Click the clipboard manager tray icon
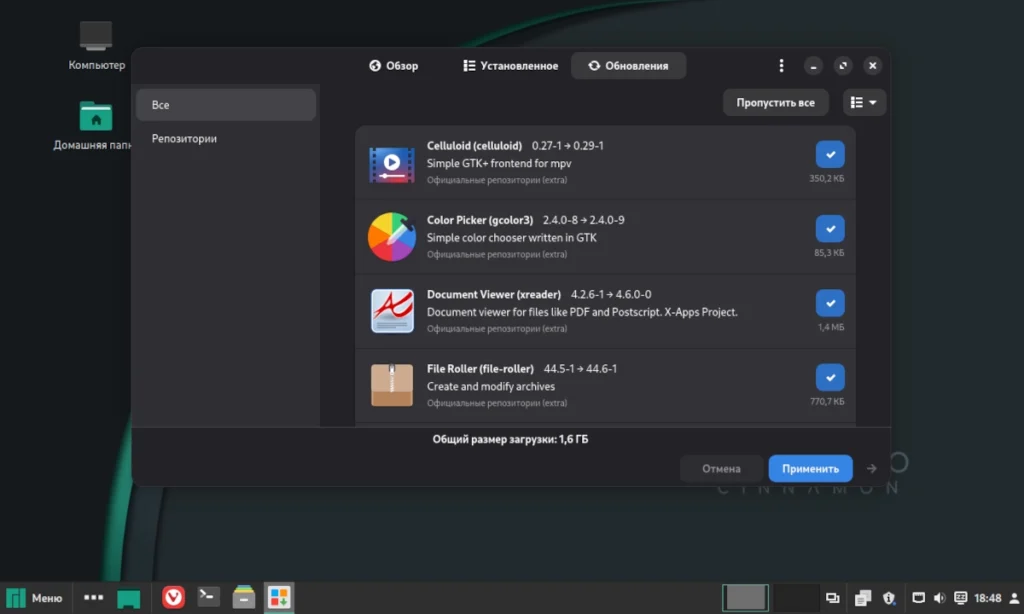1024x614 pixels. (863, 598)
